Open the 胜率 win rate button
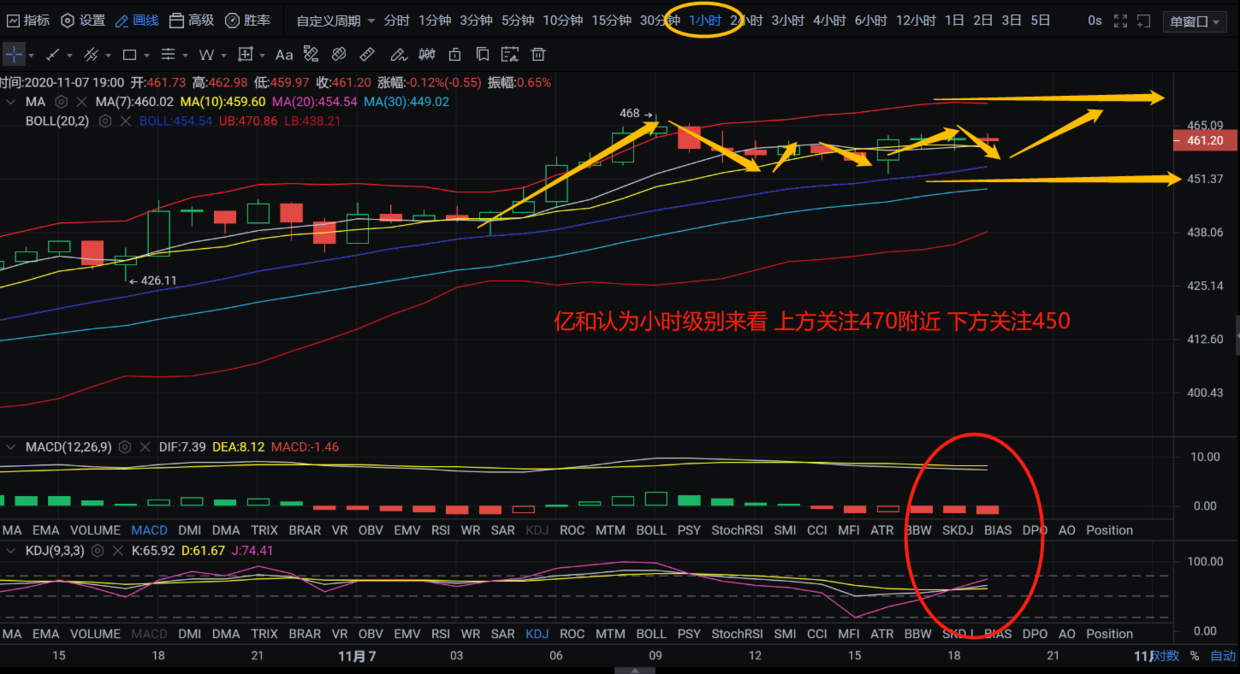The image size is (1240, 674). click(247, 21)
